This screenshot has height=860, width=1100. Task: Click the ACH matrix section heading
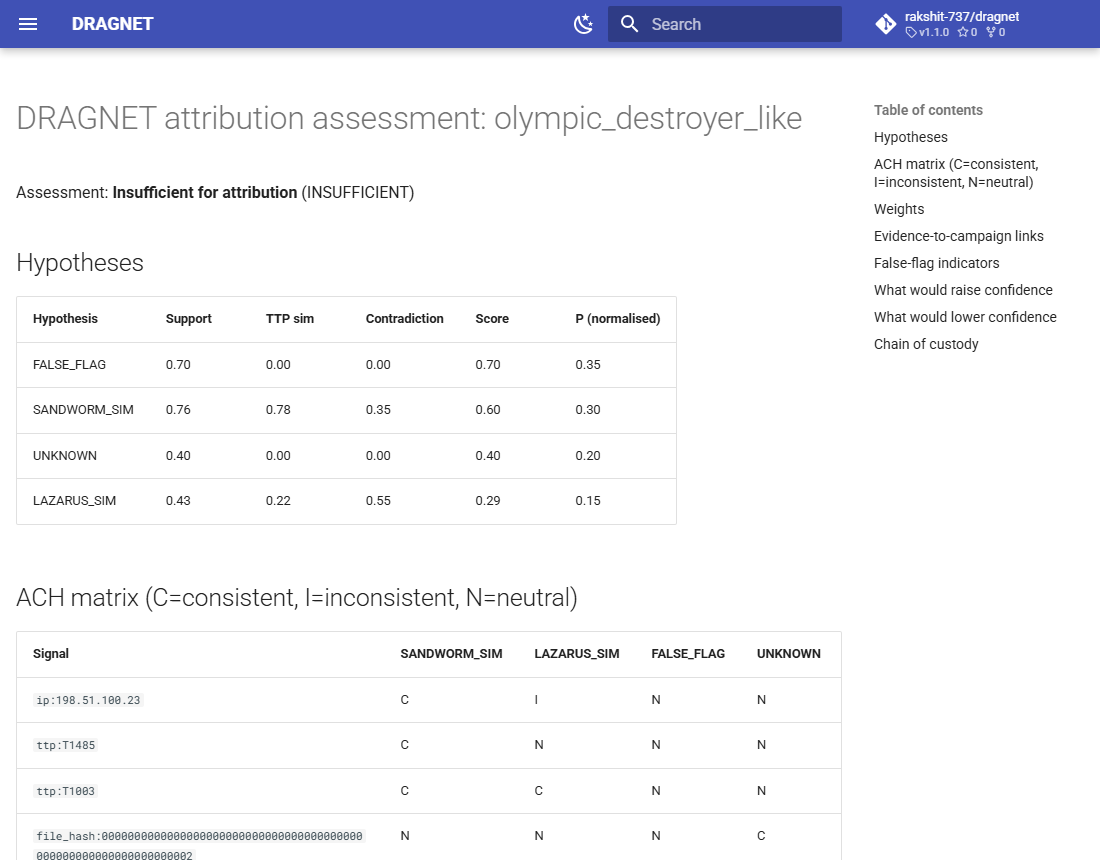click(297, 598)
